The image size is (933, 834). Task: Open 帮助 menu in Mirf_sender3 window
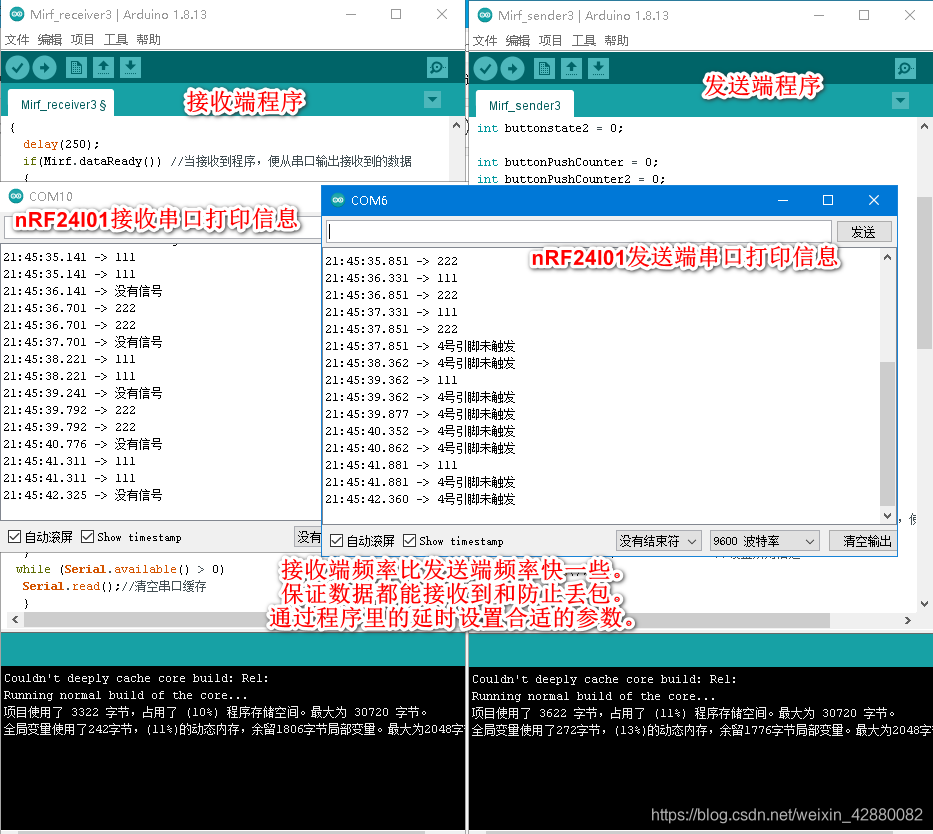pos(616,40)
